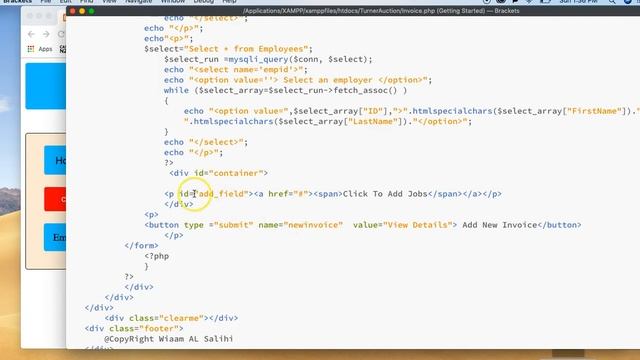
Task: Open the Window menu
Action: 173,2
